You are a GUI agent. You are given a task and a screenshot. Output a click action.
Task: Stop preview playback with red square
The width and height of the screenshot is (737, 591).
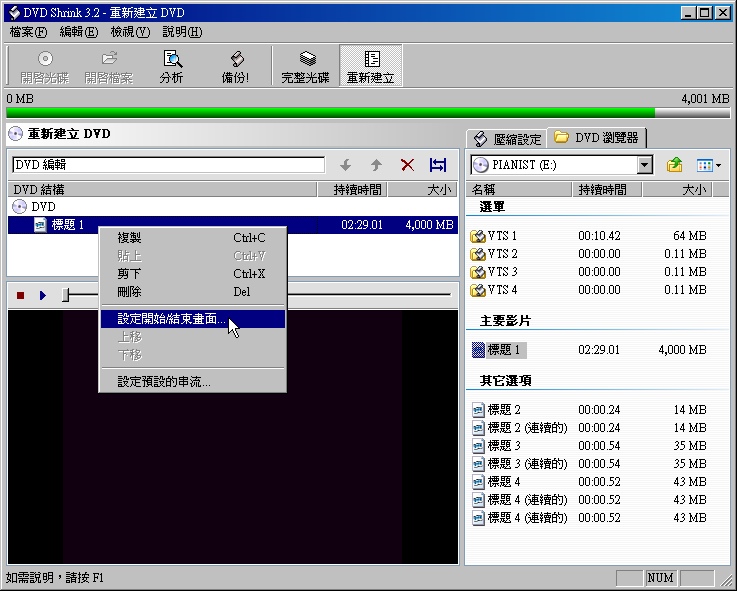(x=20, y=295)
